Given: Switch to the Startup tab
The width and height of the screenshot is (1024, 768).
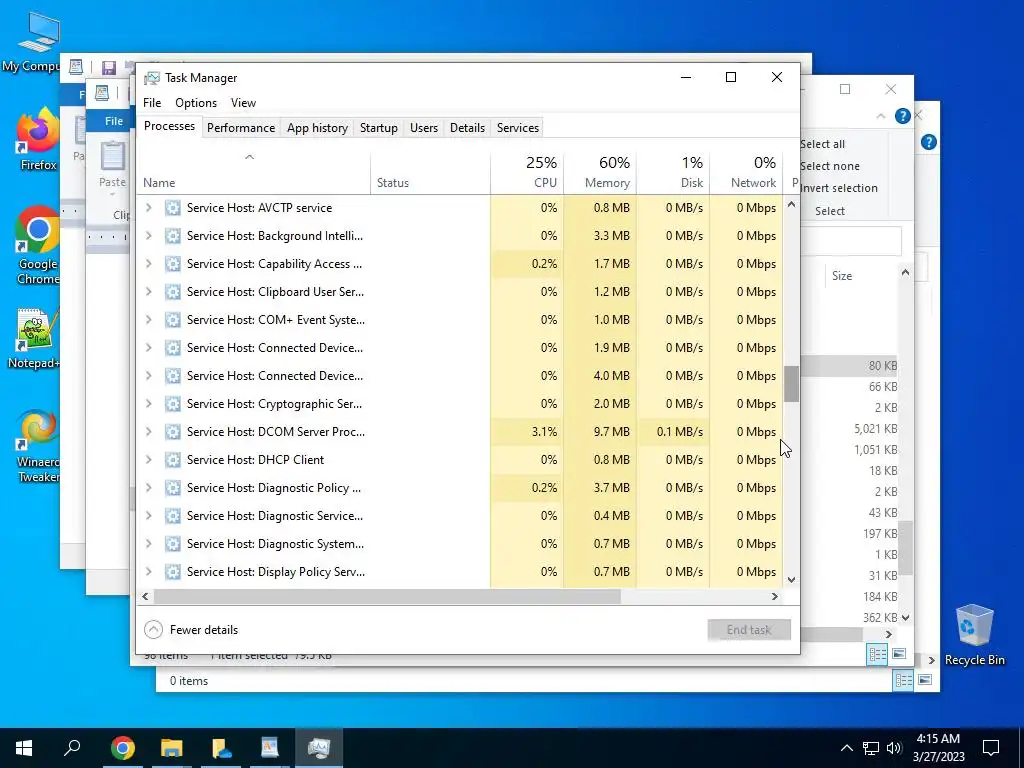Looking at the screenshot, I should point(379,127).
